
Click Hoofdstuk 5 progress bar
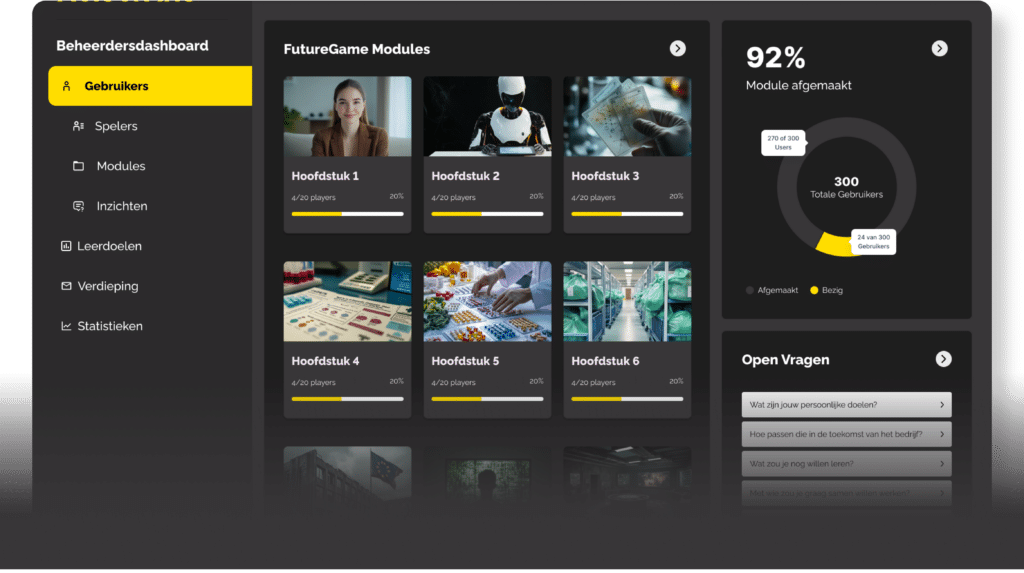487,399
